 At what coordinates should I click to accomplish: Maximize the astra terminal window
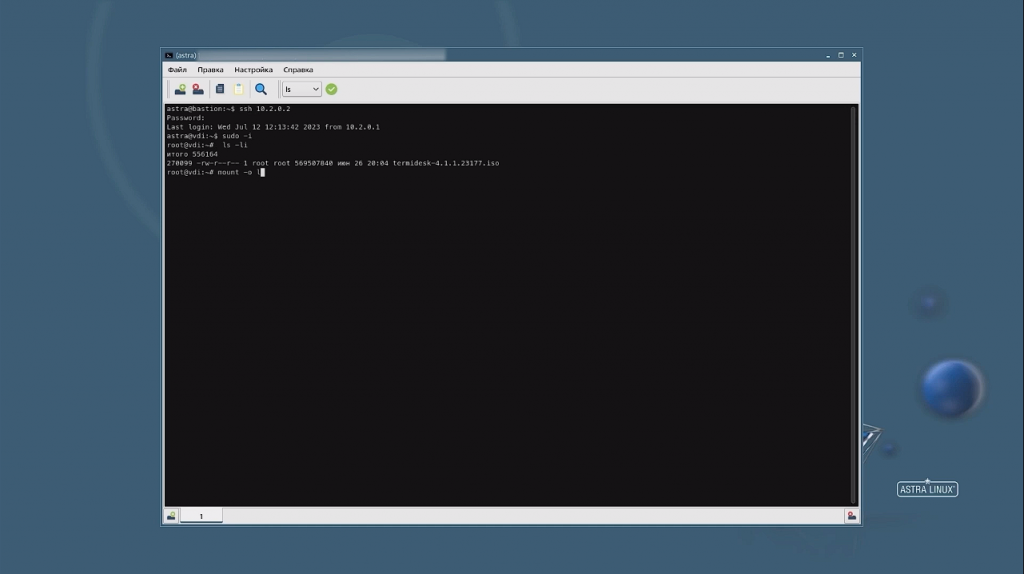click(x=841, y=55)
